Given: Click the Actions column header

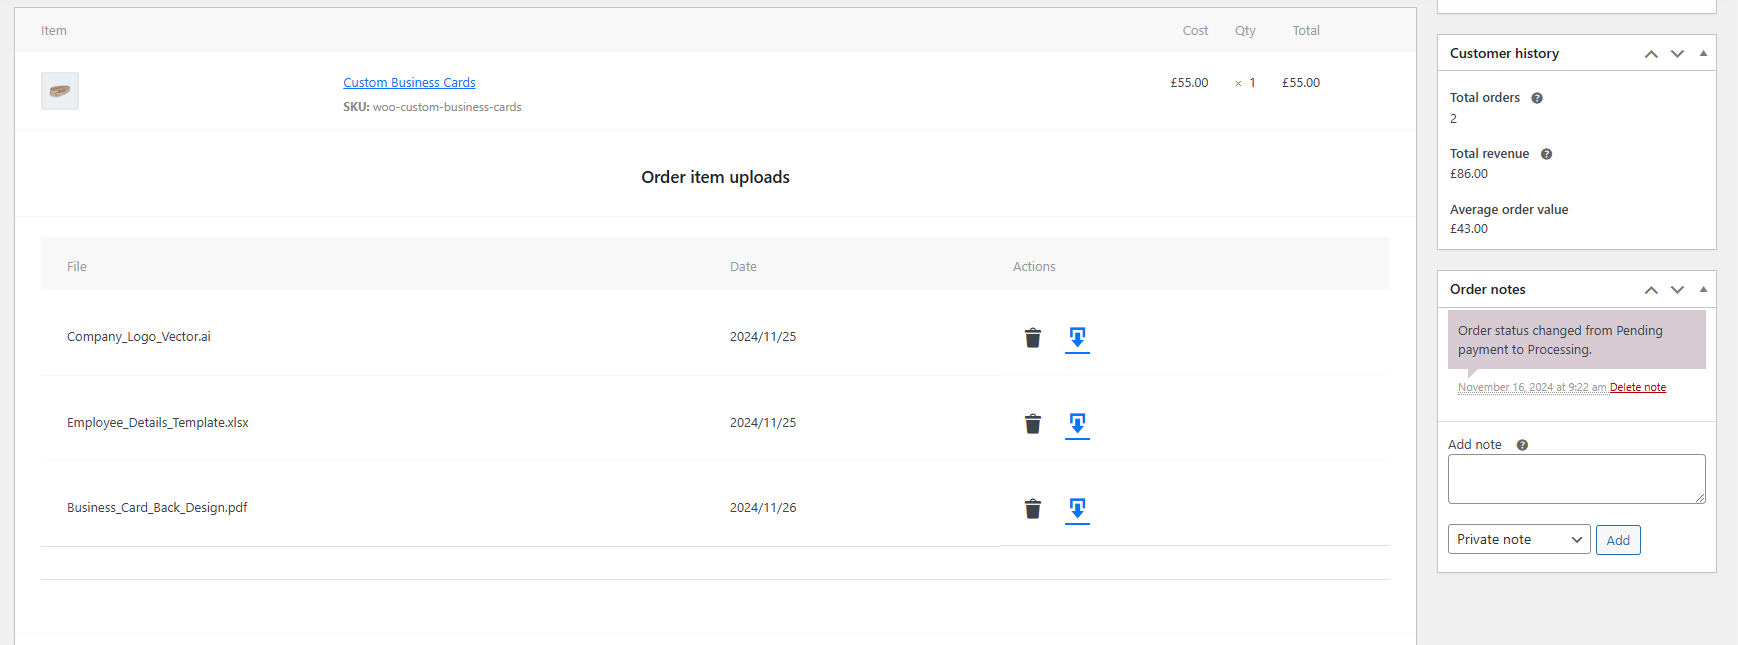Looking at the screenshot, I should [x=1034, y=267].
